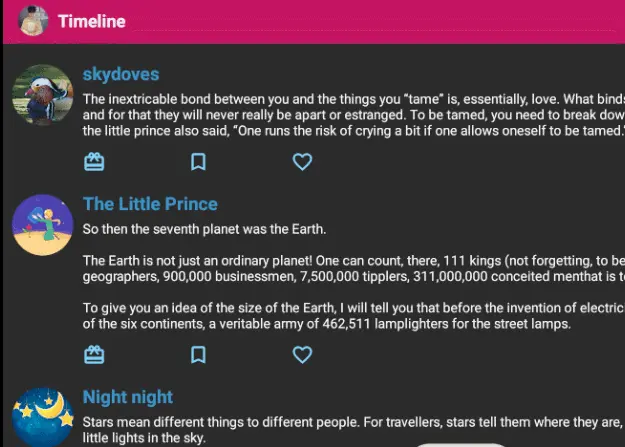The height and width of the screenshot is (447, 625).
Task: Click the pink Timeline header bar
Action: (314, 22)
